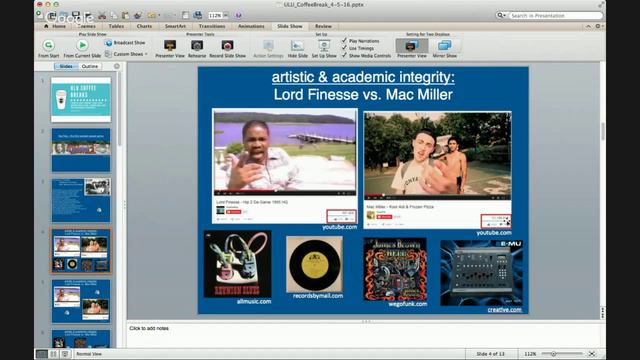Open search options magnifier dropdown
This screenshot has height=360, width=640.
tap(501, 16)
